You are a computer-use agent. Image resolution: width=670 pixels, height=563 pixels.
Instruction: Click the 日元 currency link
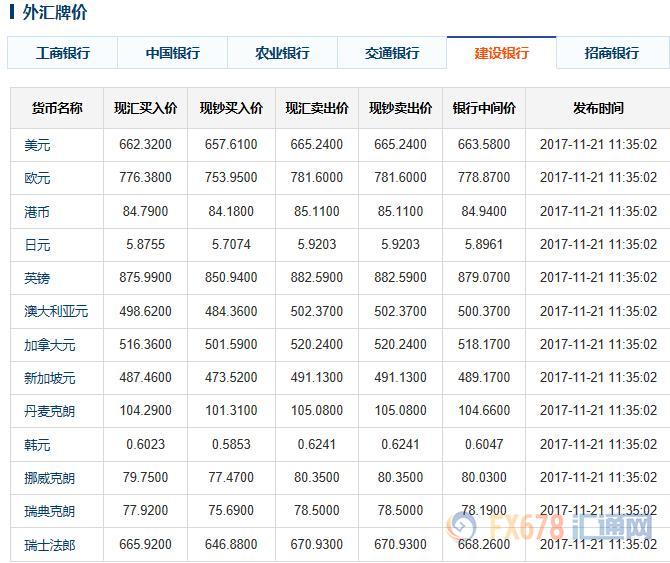(x=37, y=245)
